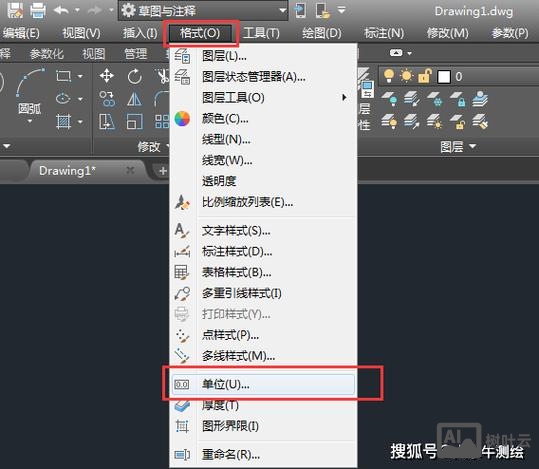Click the 格式(O) menu
539x469 pixels.
tap(200, 33)
